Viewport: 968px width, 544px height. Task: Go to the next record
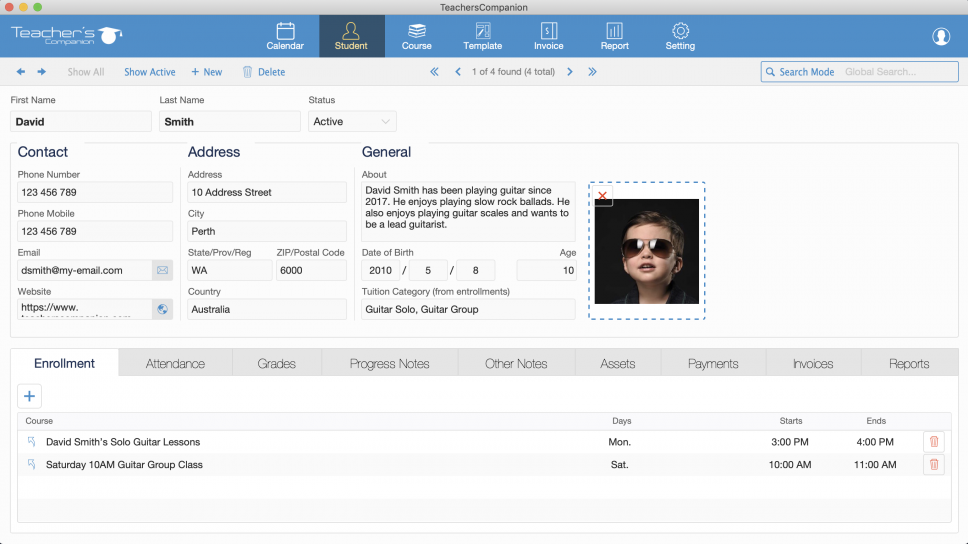pyautogui.click(x=570, y=72)
